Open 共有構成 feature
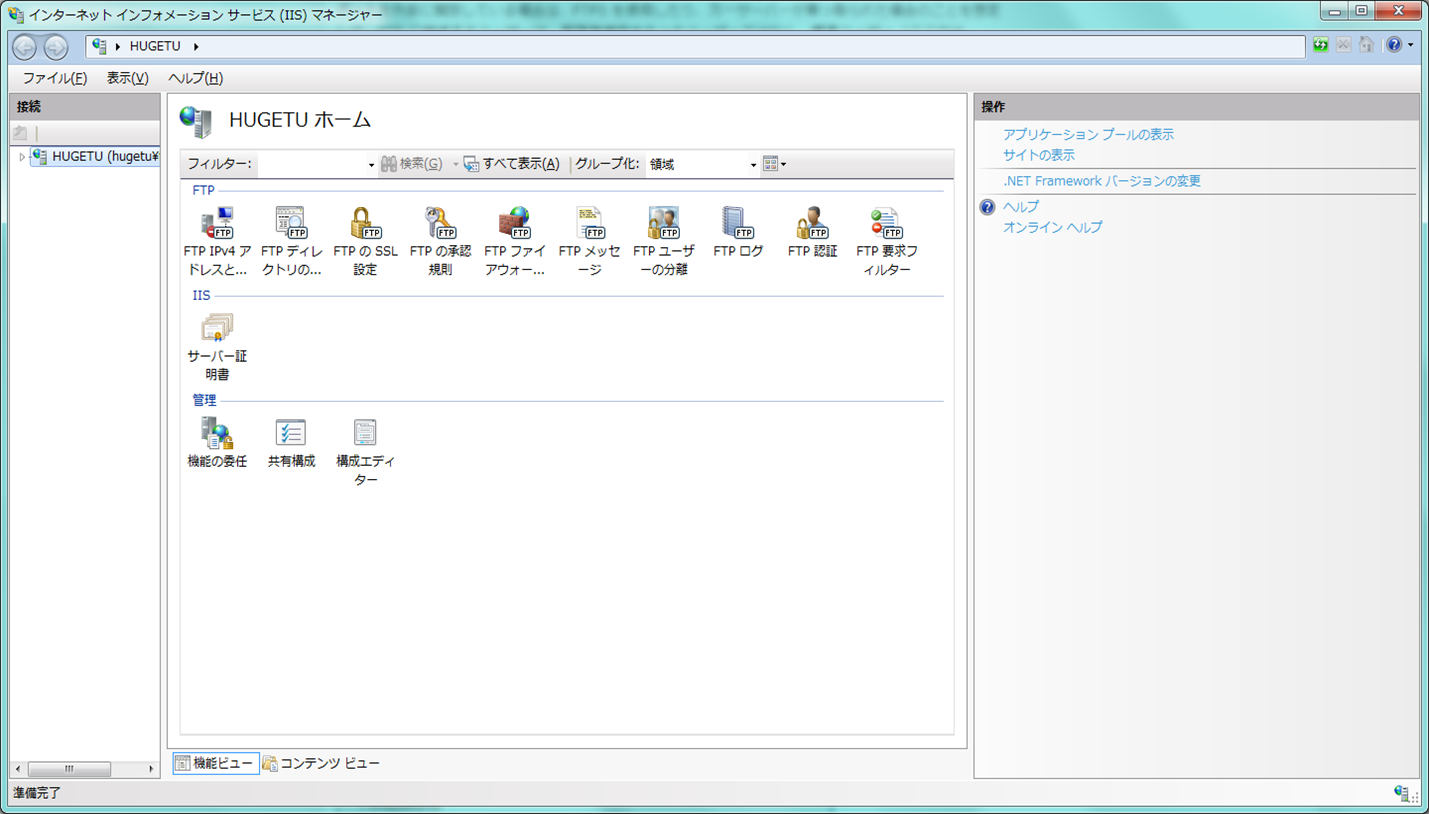The image size is (1429, 814). pyautogui.click(x=291, y=442)
